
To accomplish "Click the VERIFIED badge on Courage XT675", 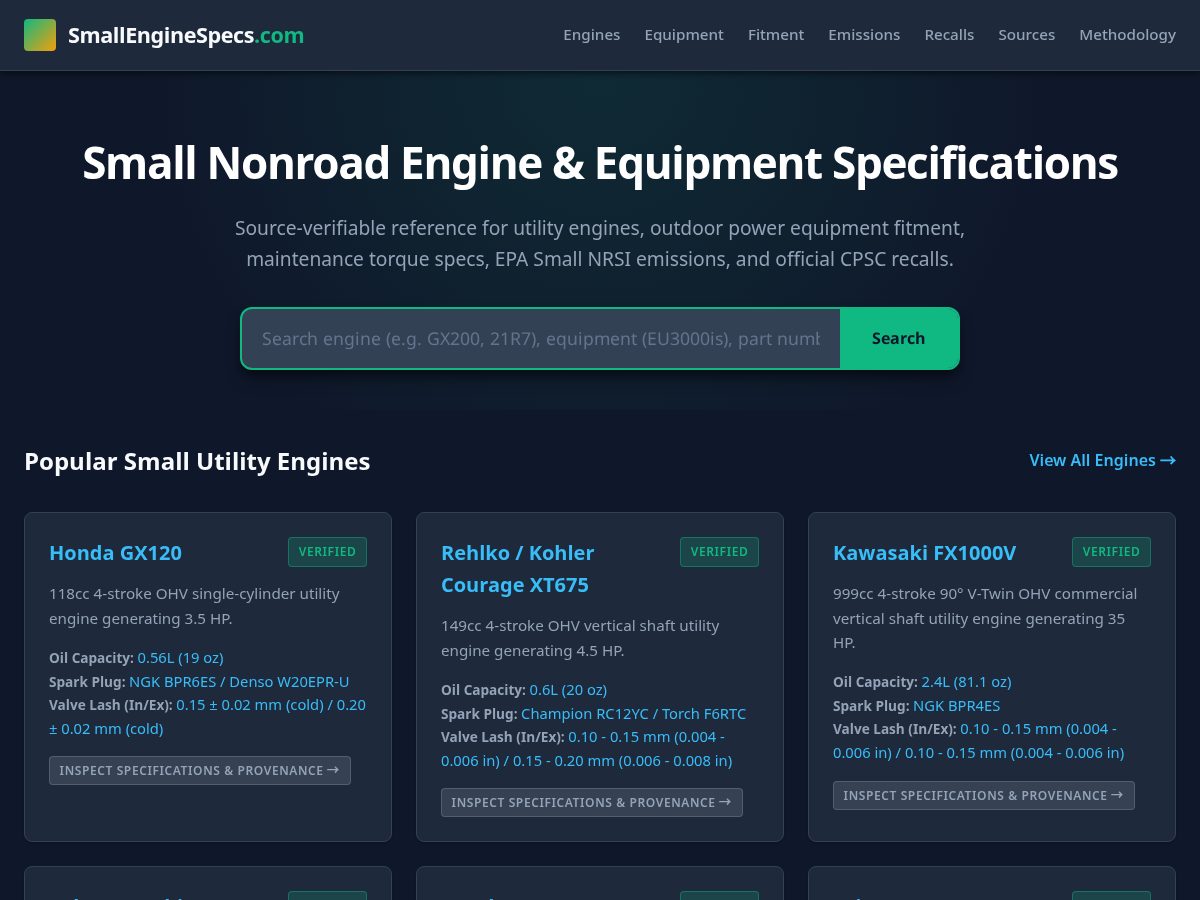I will (719, 552).
